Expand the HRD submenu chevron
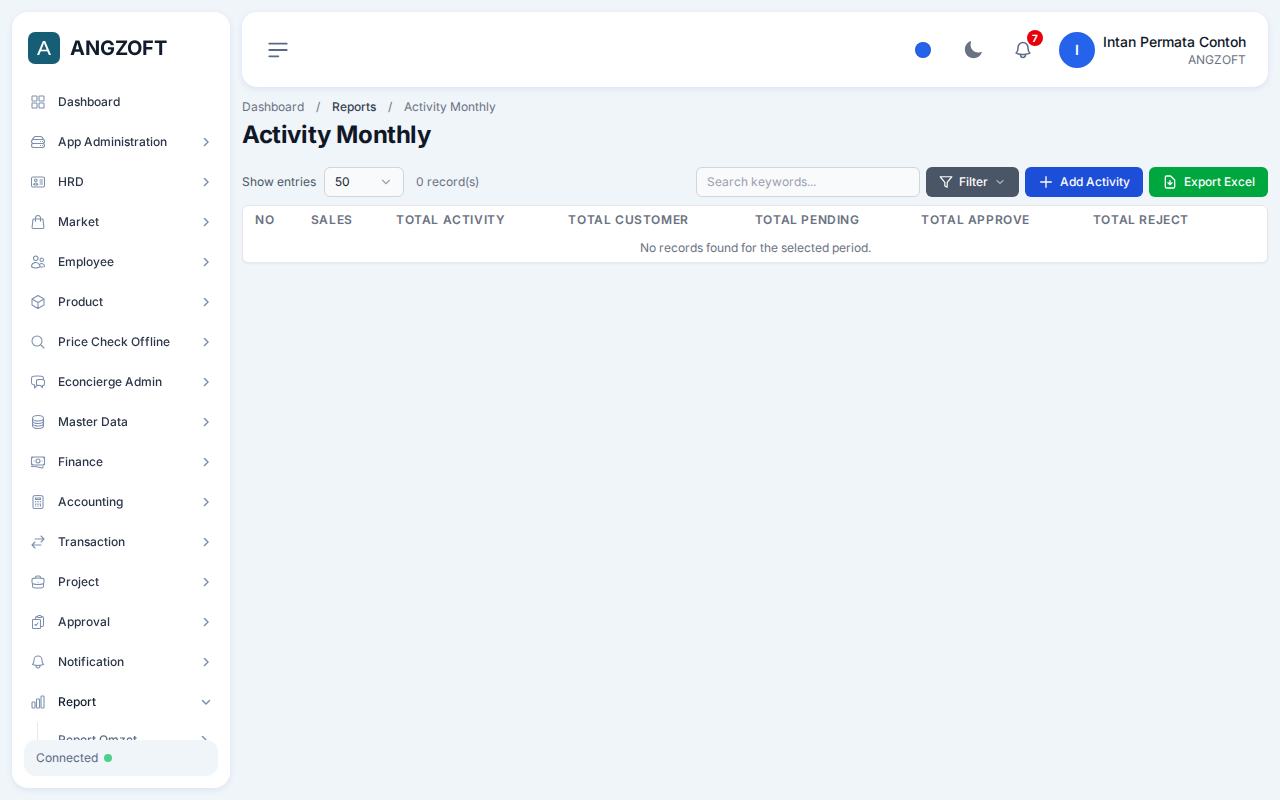1280x800 pixels. (x=206, y=182)
